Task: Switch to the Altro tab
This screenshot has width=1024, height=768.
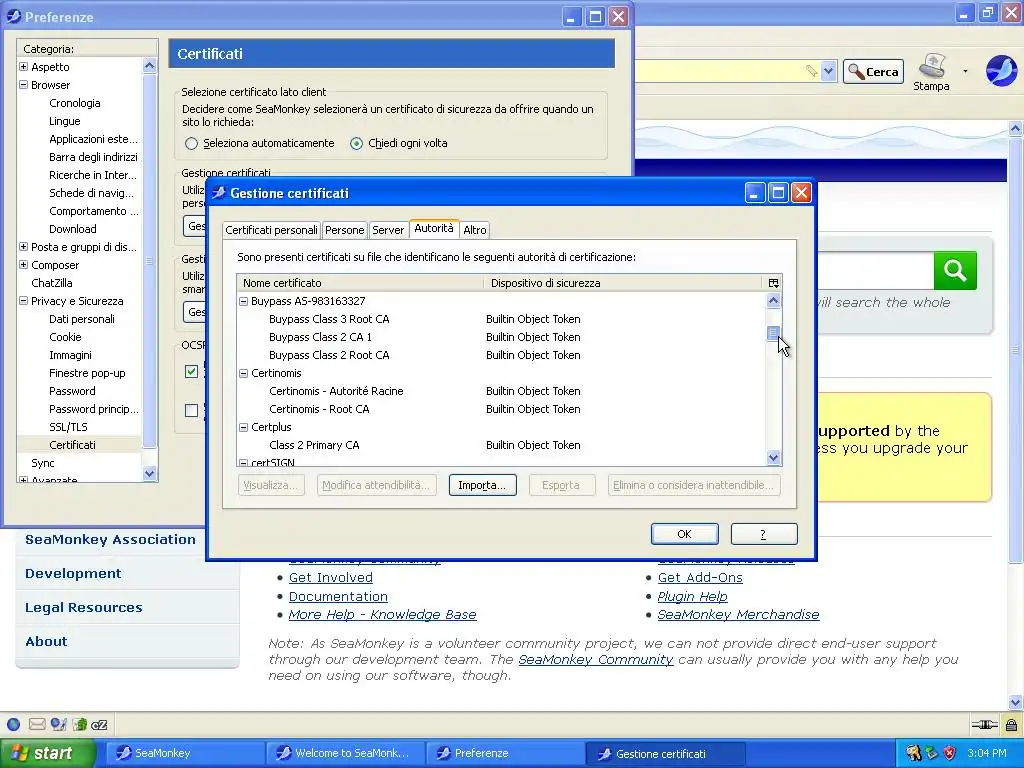Action: [x=475, y=230]
